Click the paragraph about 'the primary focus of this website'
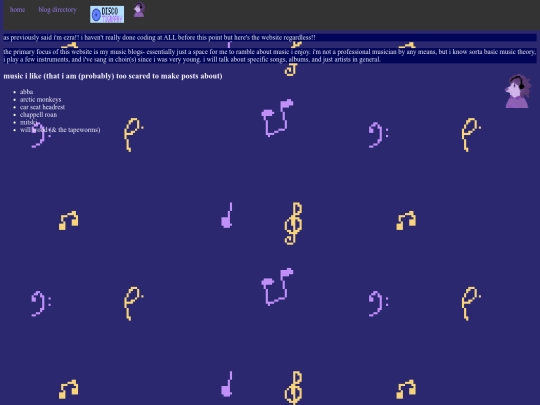 [x=270, y=55]
